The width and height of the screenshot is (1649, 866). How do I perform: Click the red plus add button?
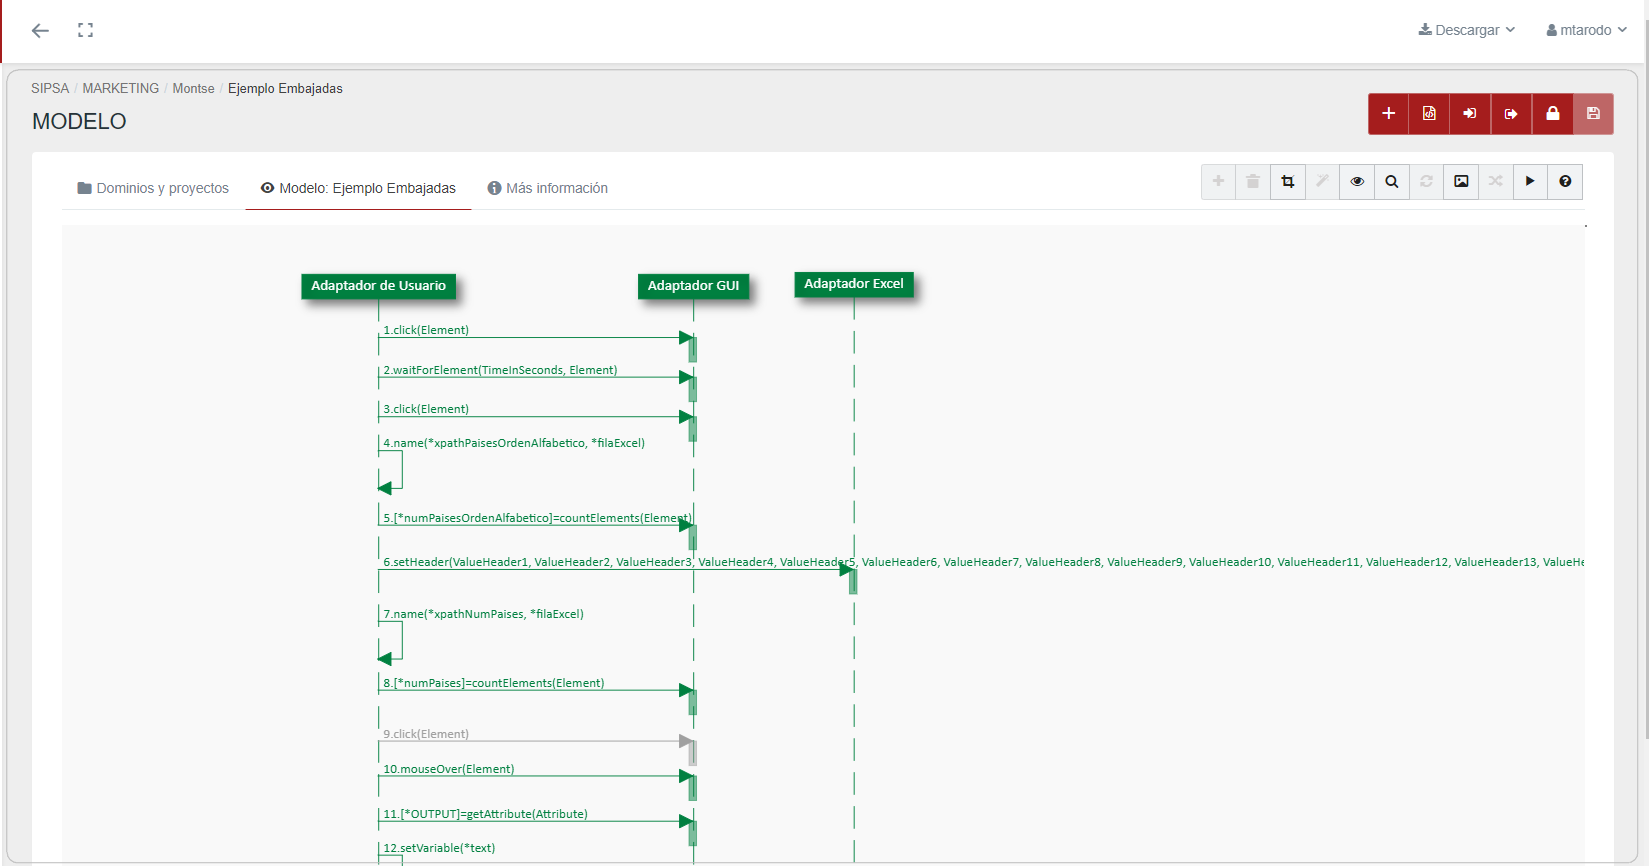point(1388,114)
